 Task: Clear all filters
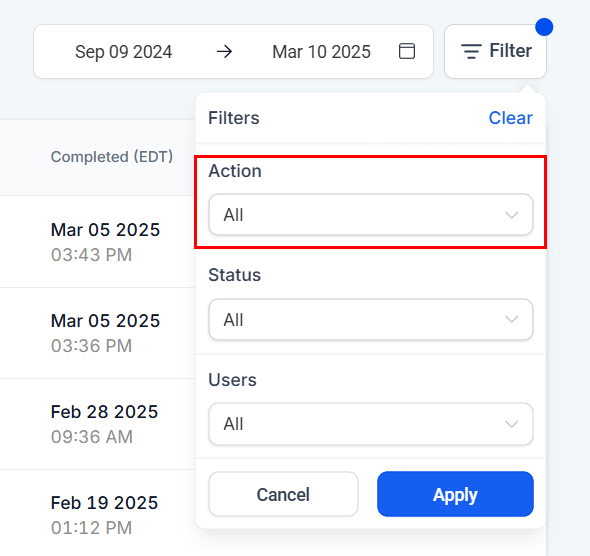(x=511, y=118)
